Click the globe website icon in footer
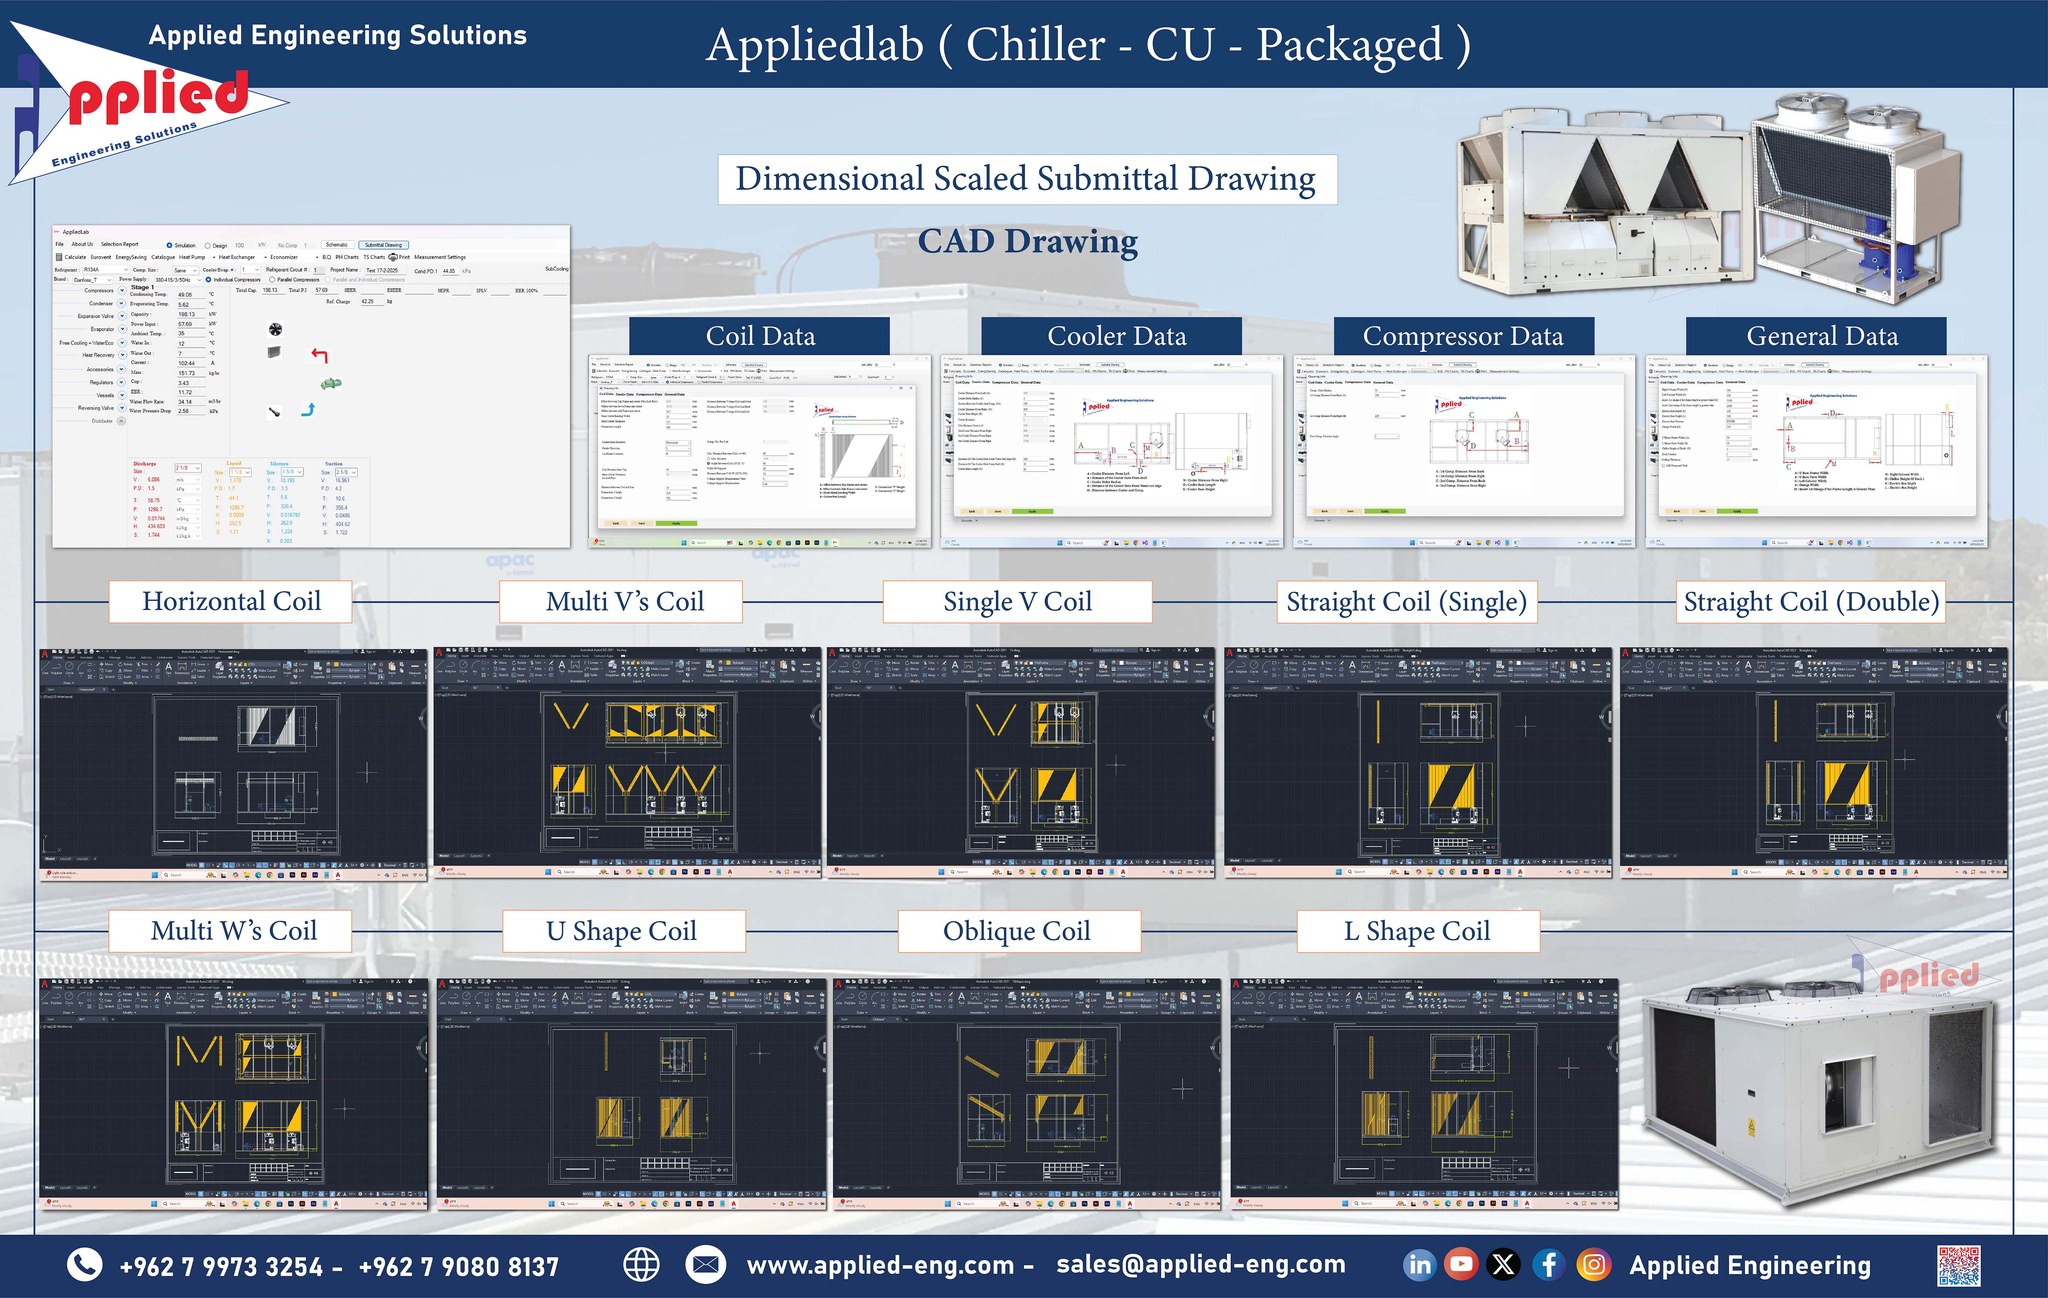 tap(641, 1265)
